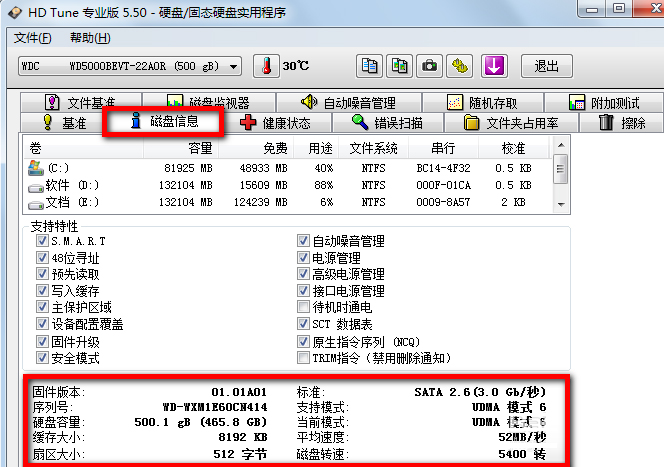Select the 文档 (E:) volume row
Image resolution: width=664 pixels, height=467 pixels.
tap(288, 202)
